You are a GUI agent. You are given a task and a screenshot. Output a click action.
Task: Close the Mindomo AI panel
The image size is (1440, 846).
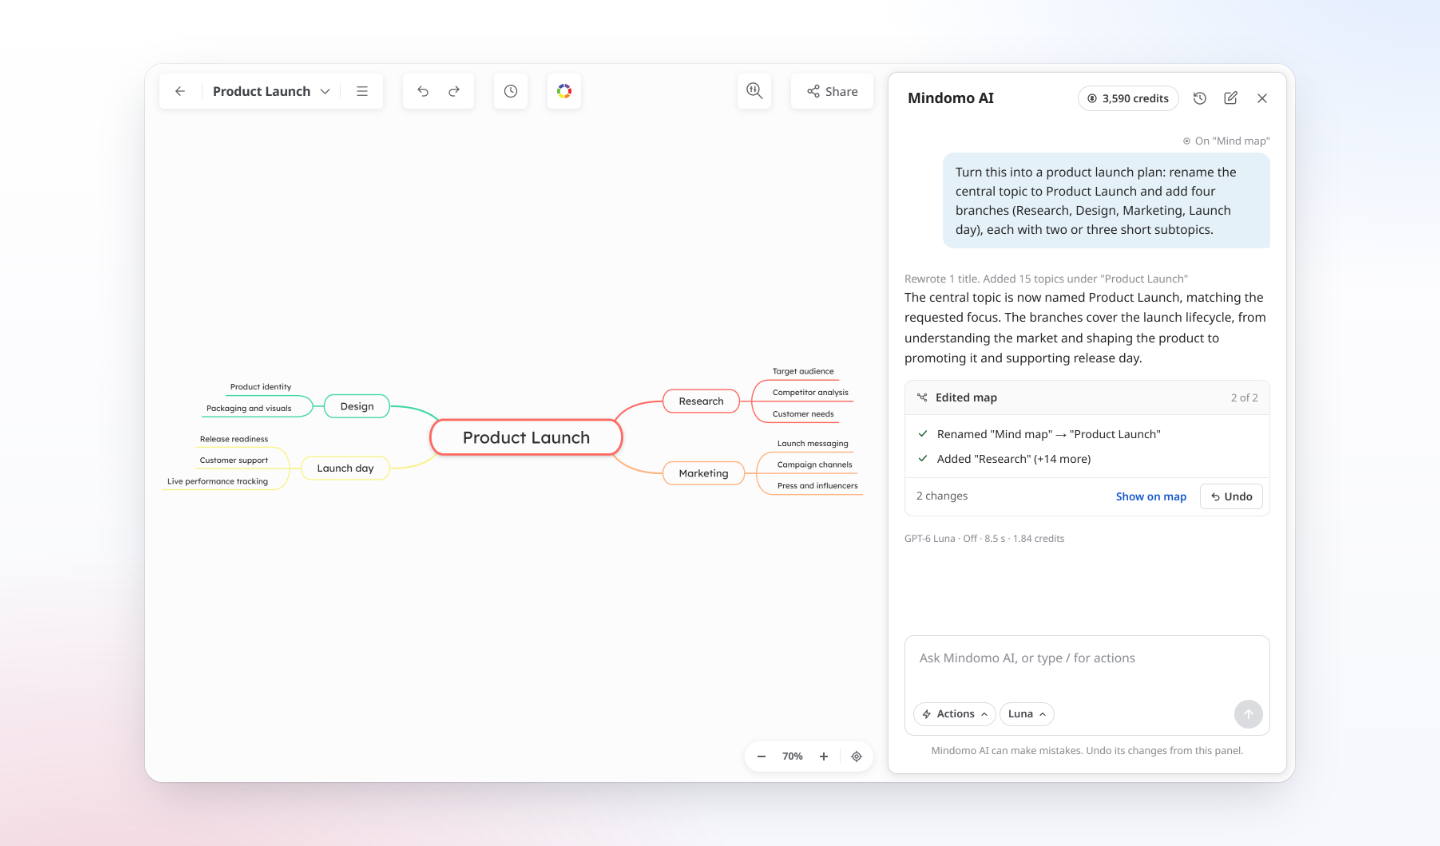pos(1262,98)
